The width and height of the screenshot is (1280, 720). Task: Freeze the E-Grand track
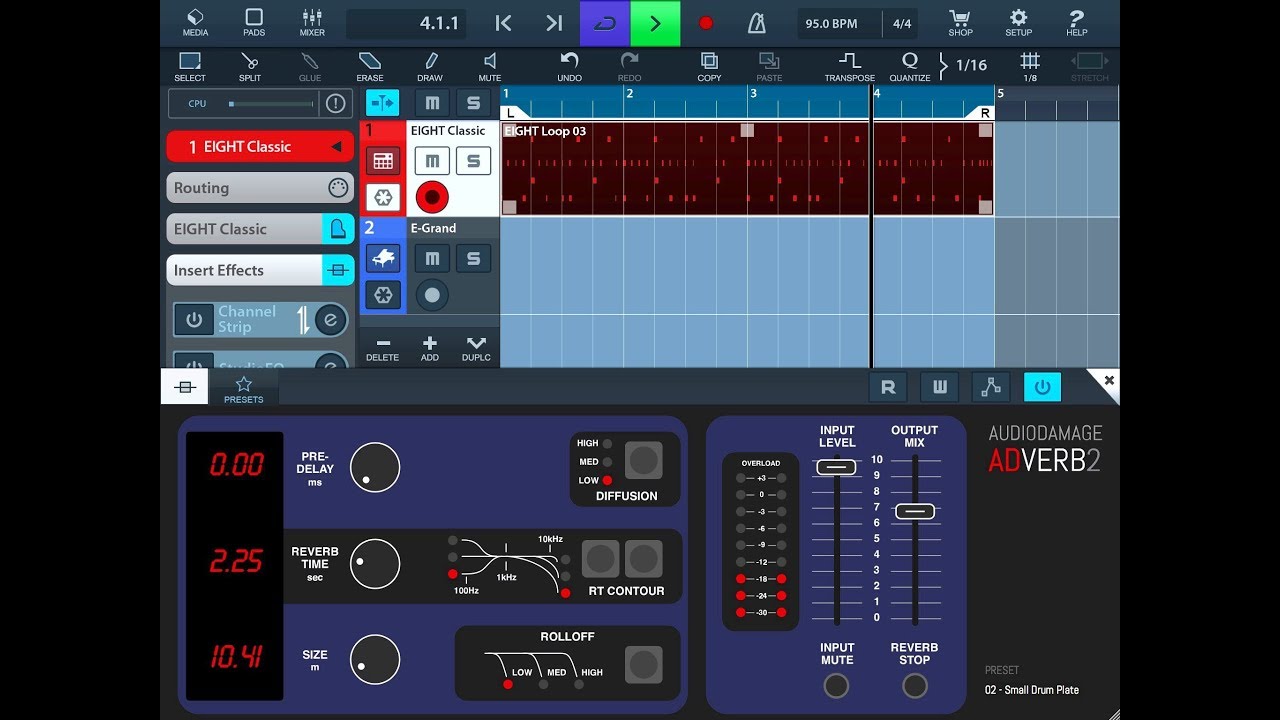pyautogui.click(x=382, y=295)
